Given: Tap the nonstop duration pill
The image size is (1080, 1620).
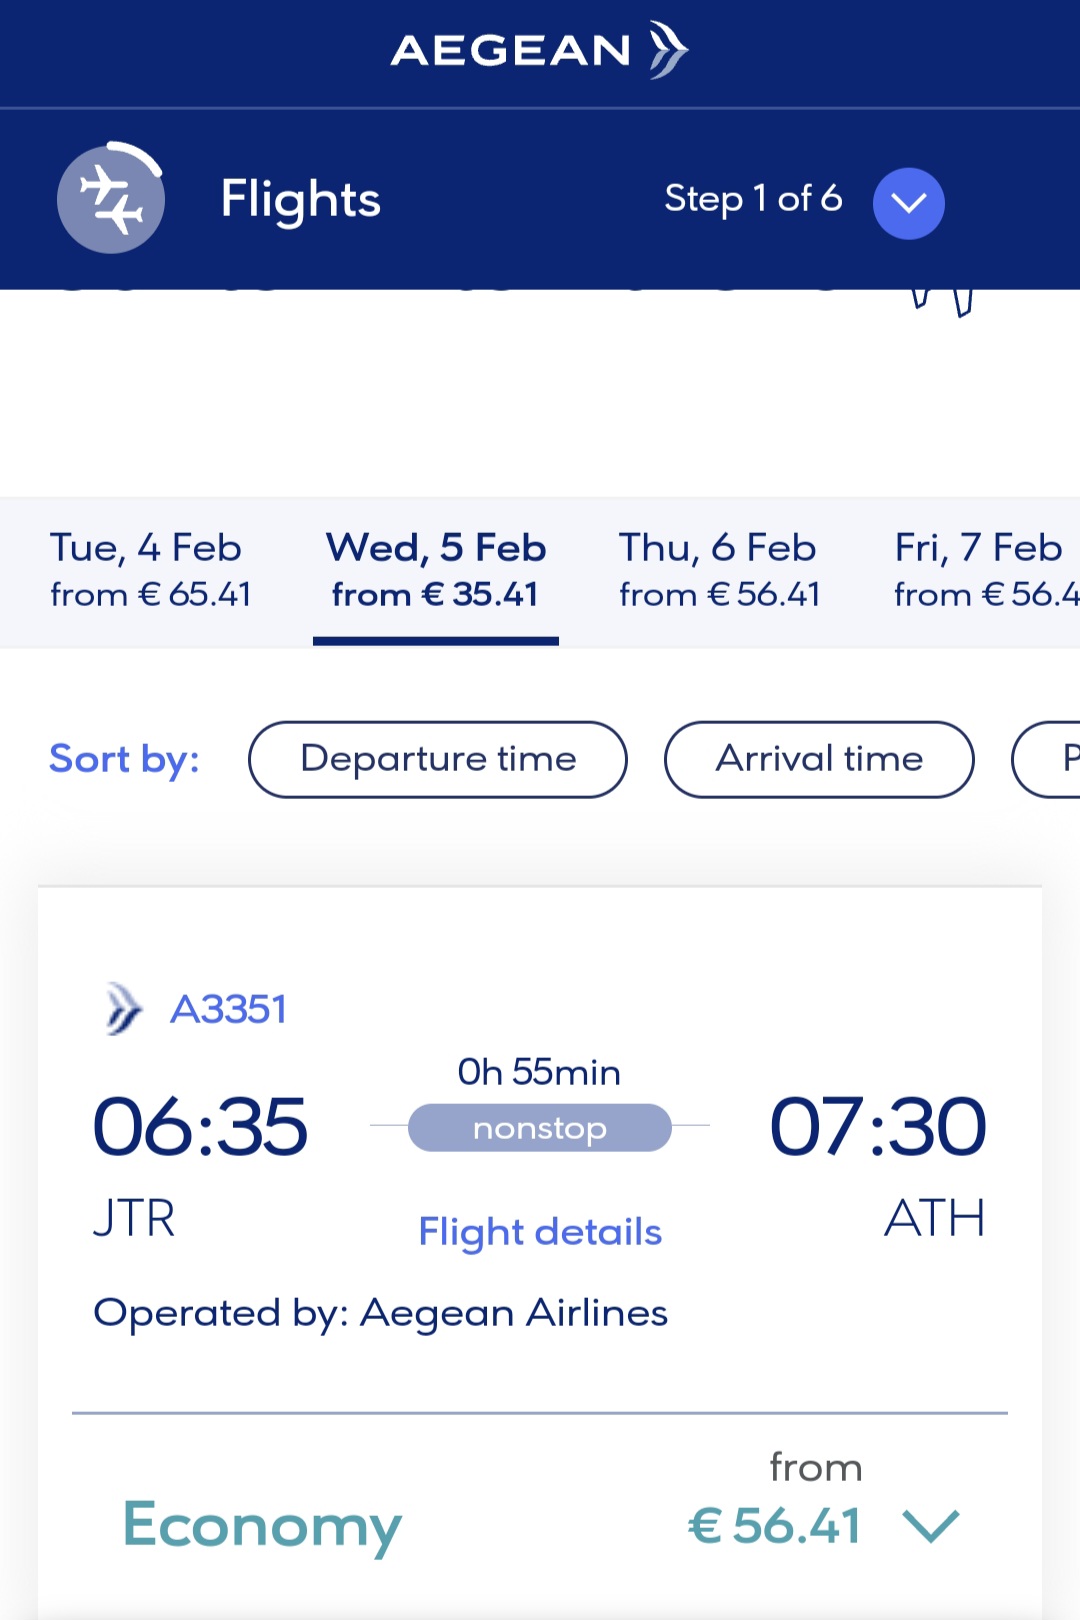Looking at the screenshot, I should point(540,1128).
